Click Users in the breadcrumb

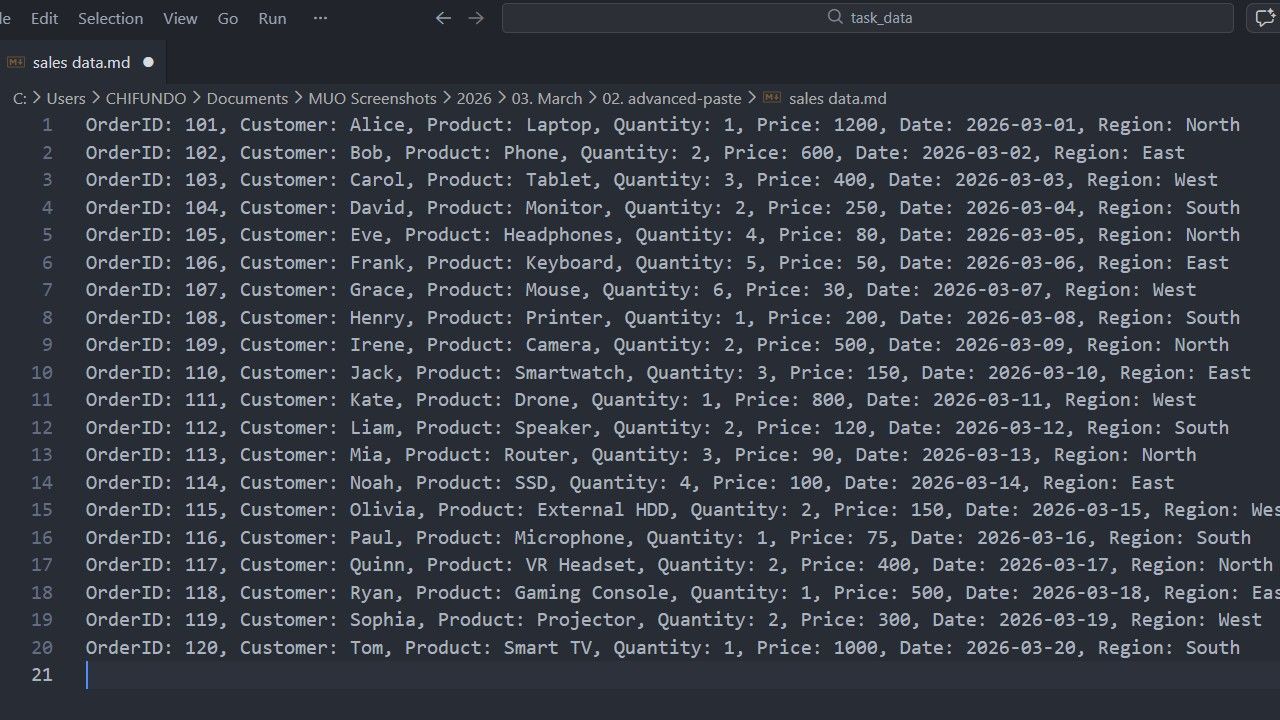(66, 98)
